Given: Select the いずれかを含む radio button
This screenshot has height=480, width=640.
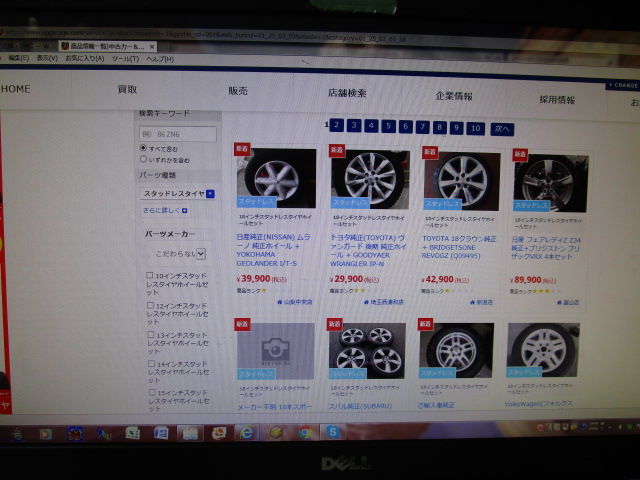Looking at the screenshot, I should tap(143, 159).
